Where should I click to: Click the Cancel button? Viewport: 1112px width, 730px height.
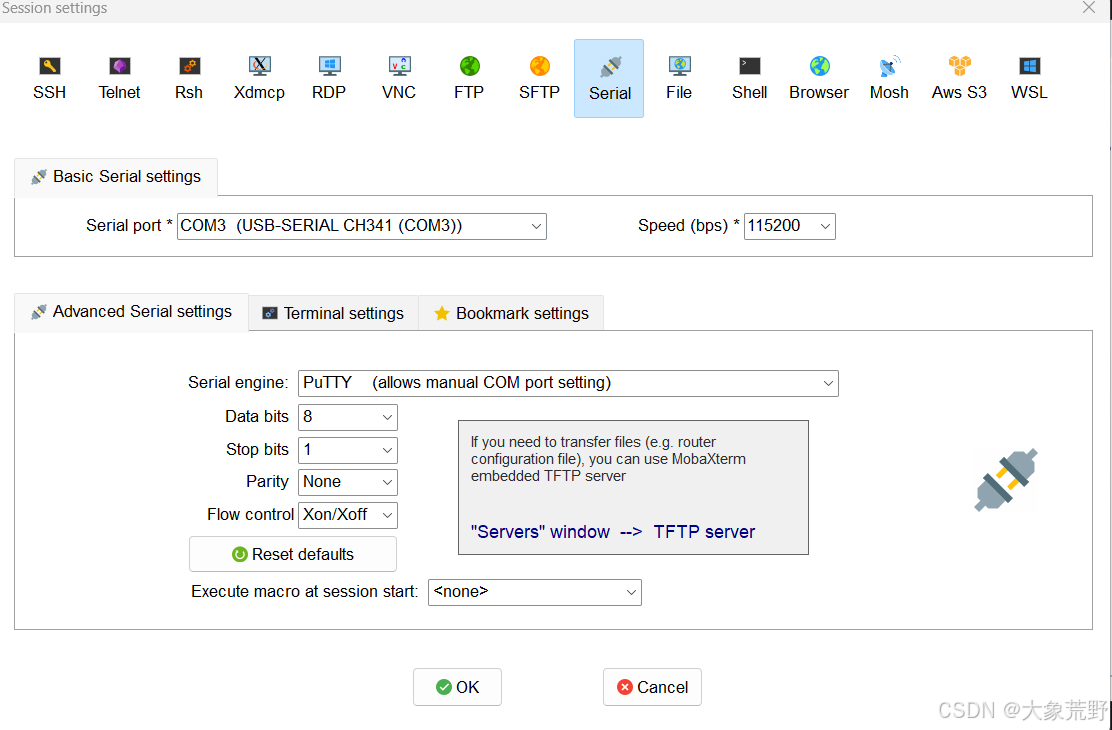click(x=652, y=687)
